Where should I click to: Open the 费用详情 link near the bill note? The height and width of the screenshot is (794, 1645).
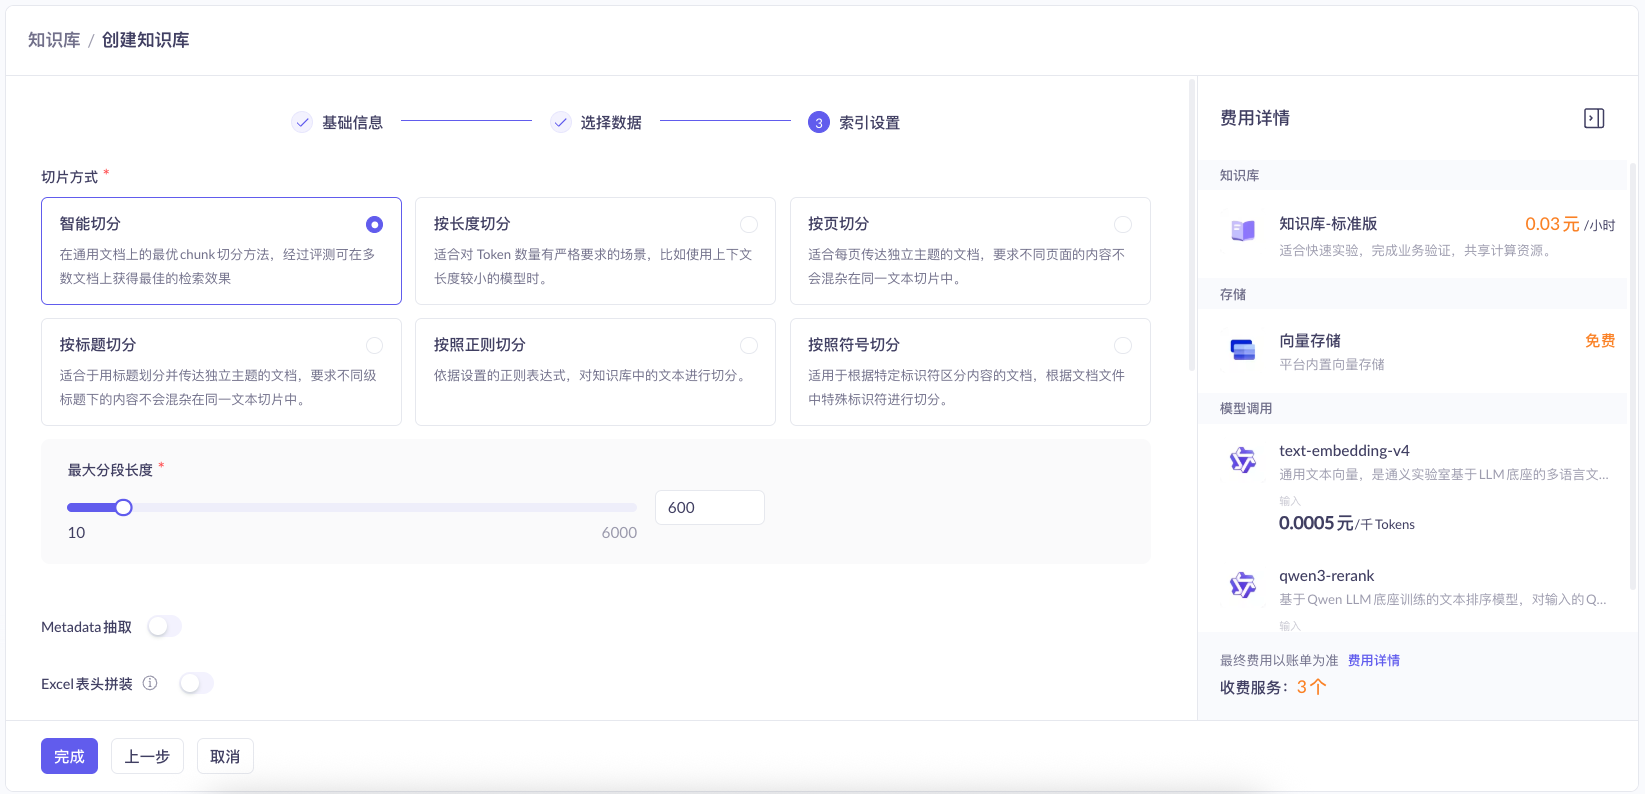[1373, 660]
